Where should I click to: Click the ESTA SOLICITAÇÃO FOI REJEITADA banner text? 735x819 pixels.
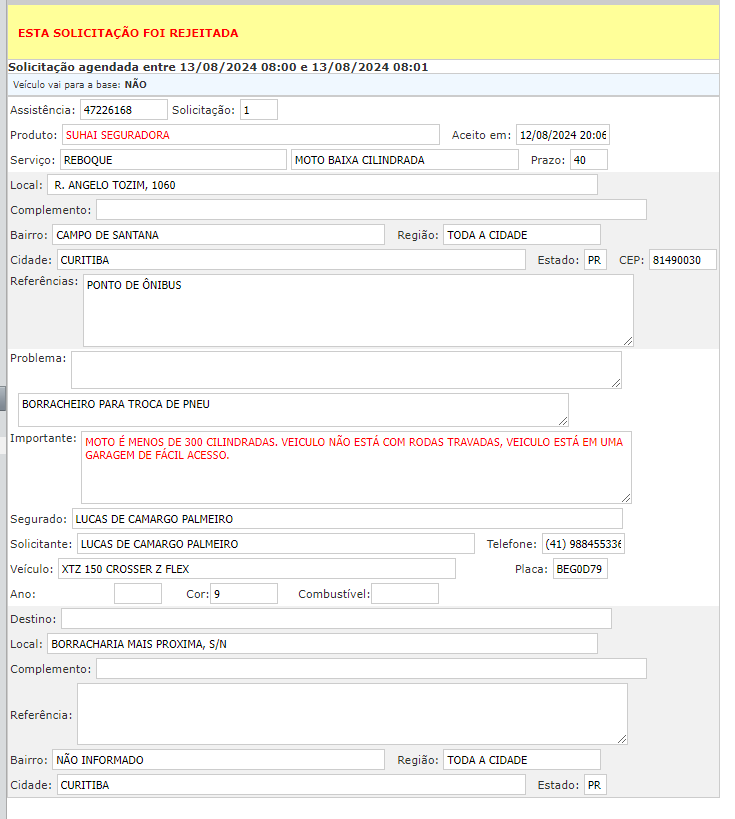128,33
